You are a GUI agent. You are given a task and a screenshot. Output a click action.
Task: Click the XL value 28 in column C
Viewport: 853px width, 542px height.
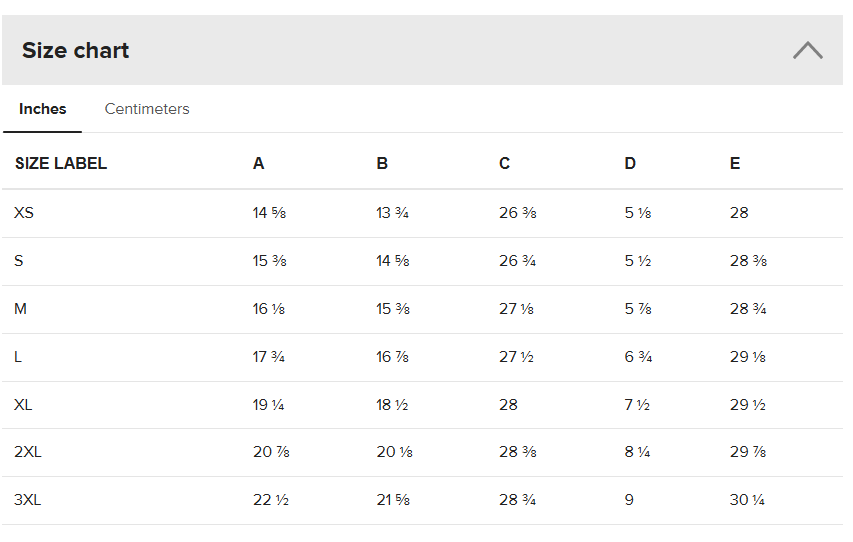pos(508,405)
